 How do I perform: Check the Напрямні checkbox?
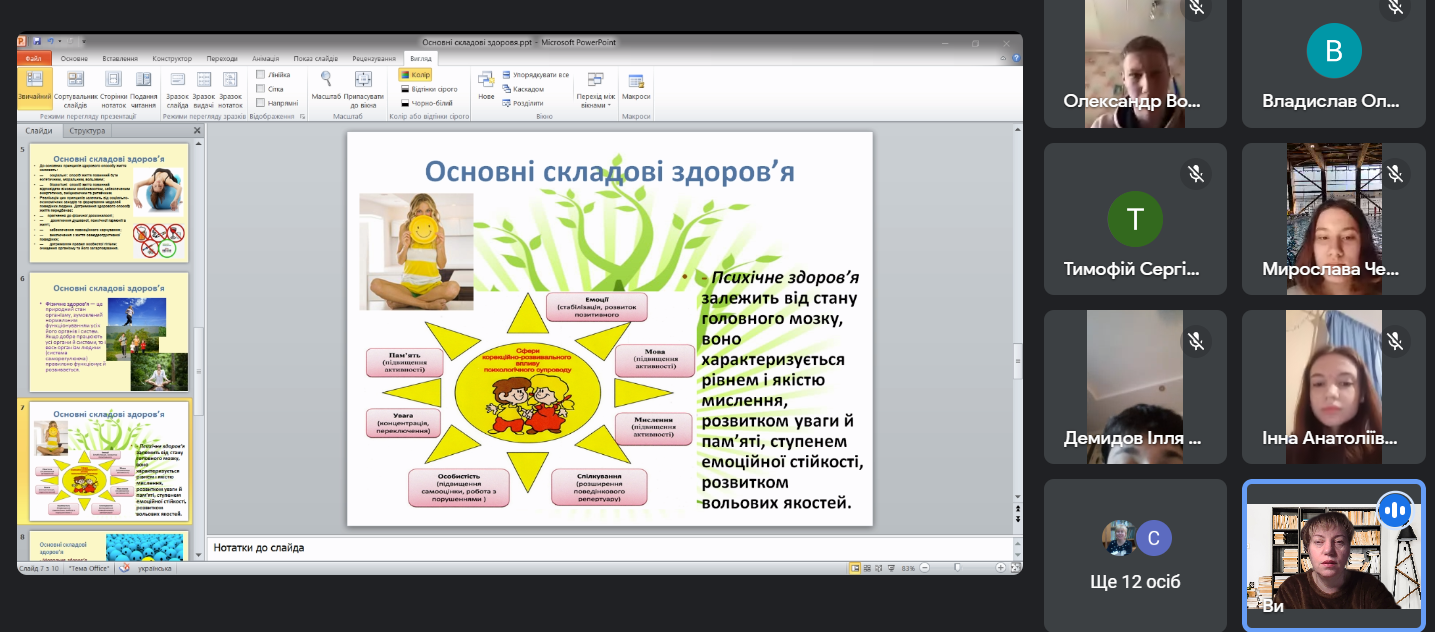tap(261, 102)
